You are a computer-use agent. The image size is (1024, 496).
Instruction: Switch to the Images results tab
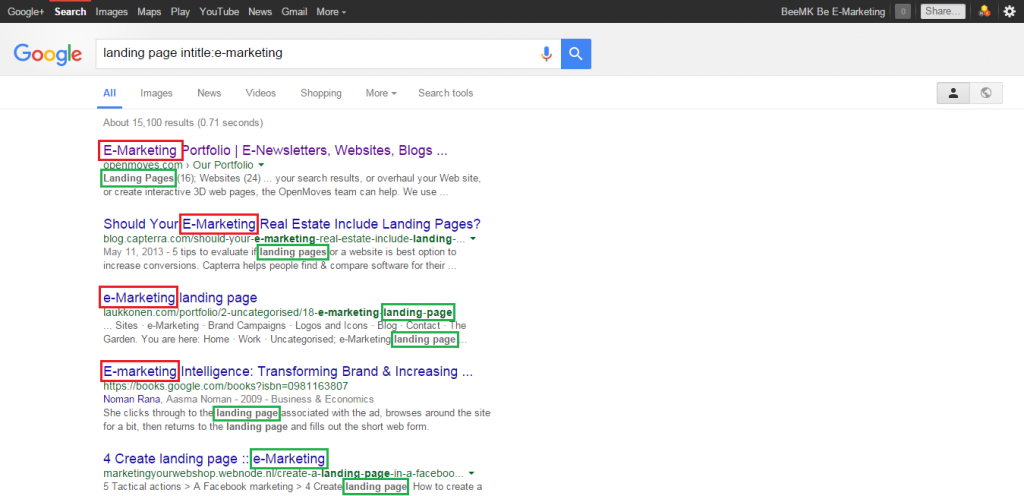click(x=156, y=93)
